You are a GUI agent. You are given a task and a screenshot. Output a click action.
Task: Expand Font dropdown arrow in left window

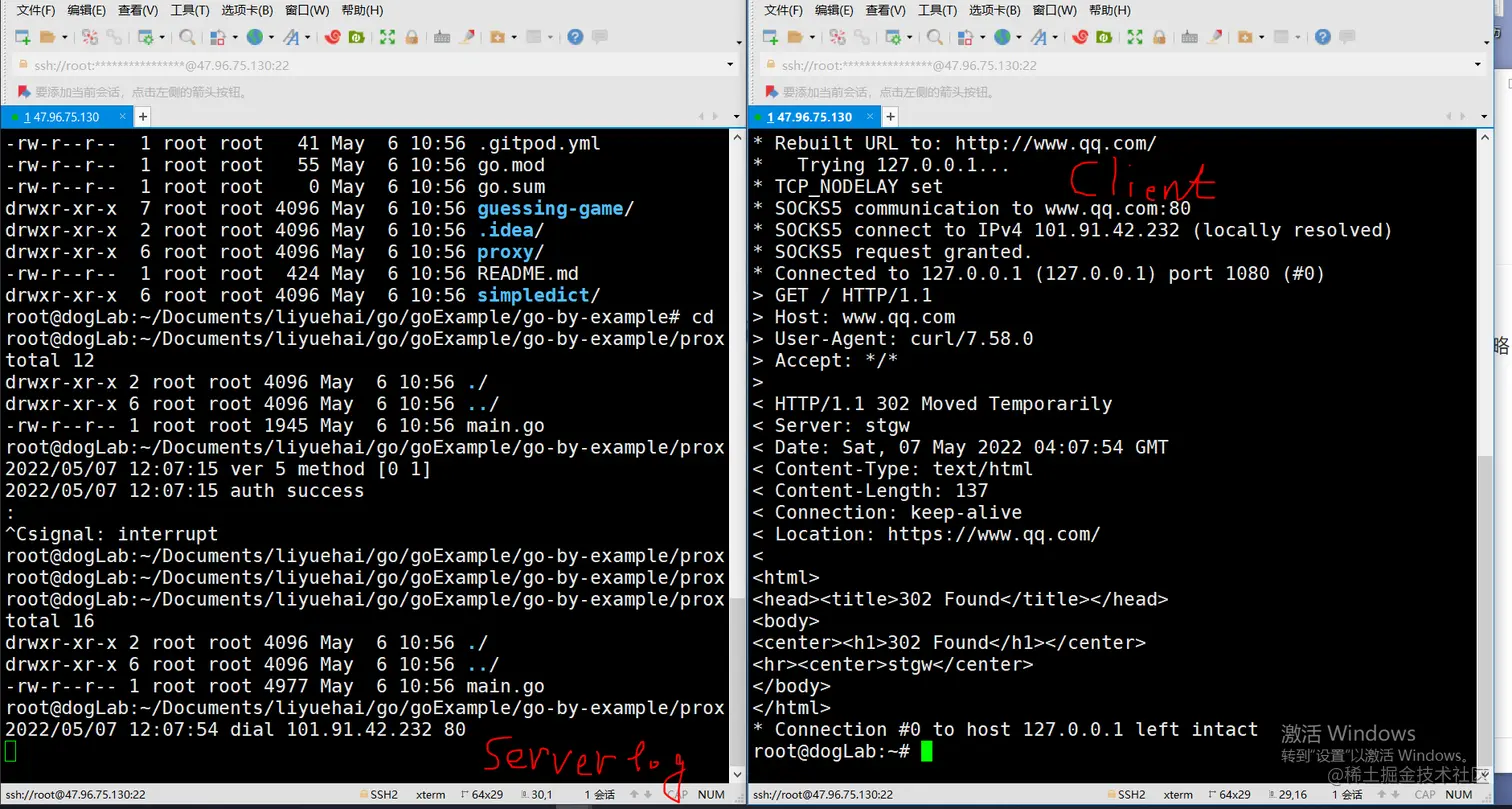point(307,37)
